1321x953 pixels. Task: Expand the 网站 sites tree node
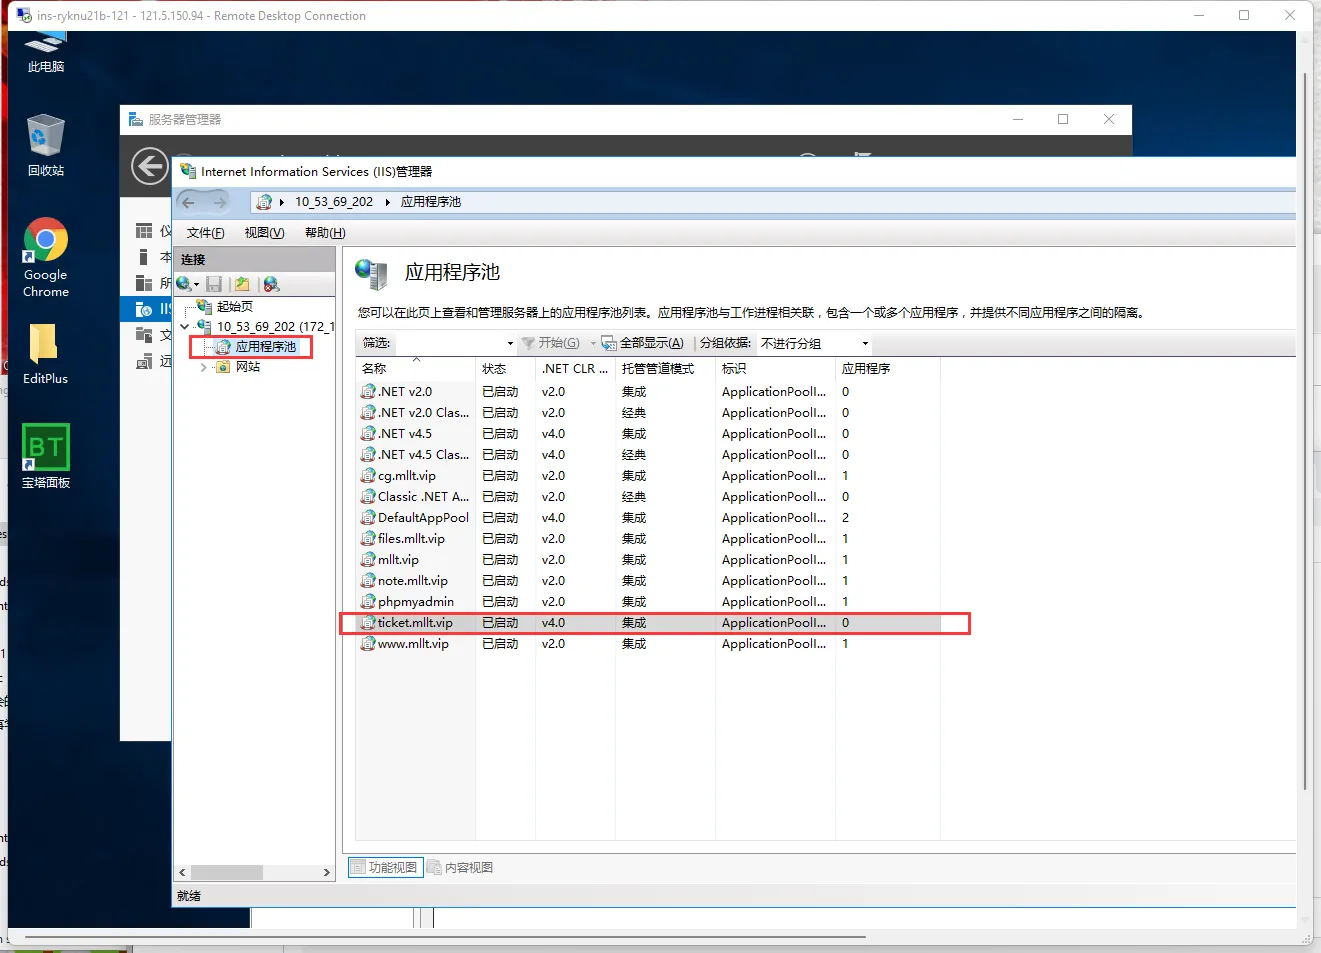pos(204,367)
